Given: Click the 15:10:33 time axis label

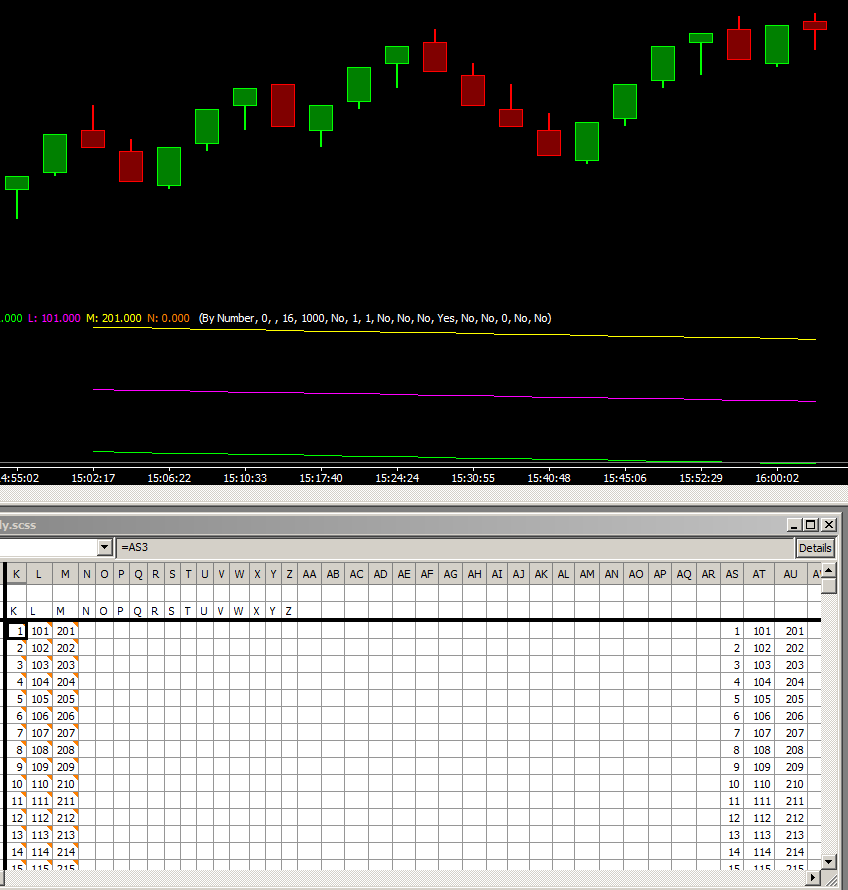Looking at the screenshot, I should [245, 478].
